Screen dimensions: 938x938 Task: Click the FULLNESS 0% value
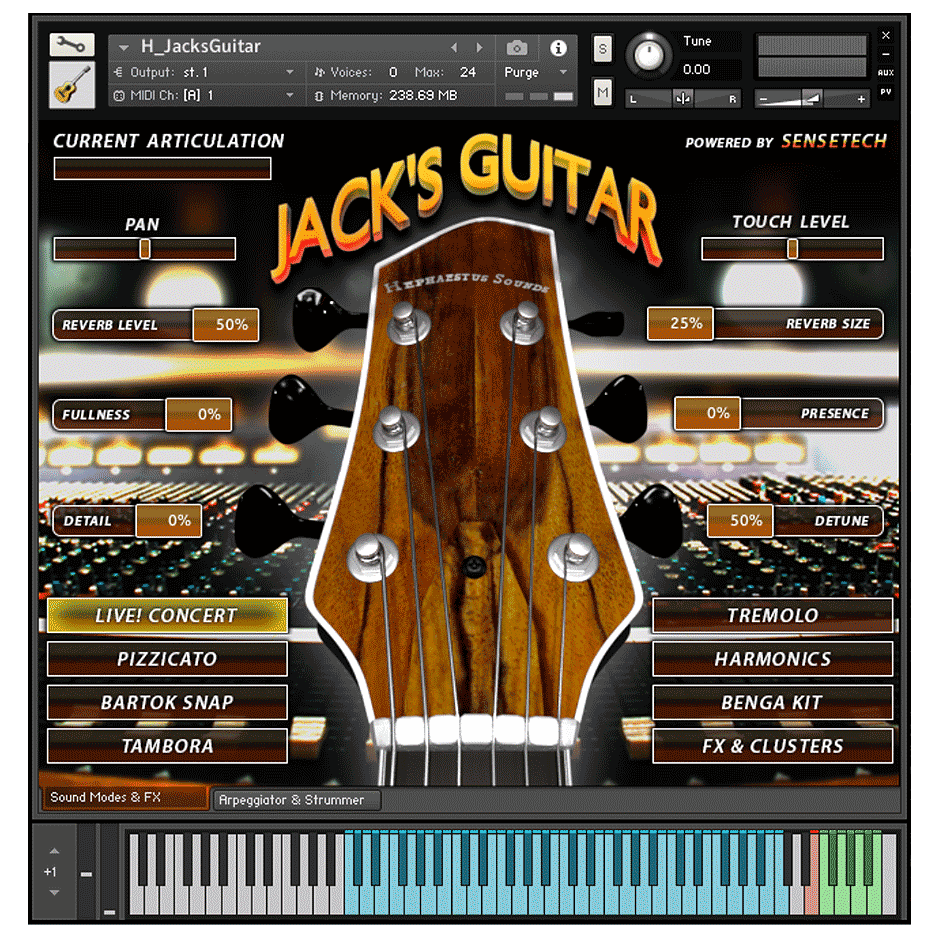click(x=199, y=415)
